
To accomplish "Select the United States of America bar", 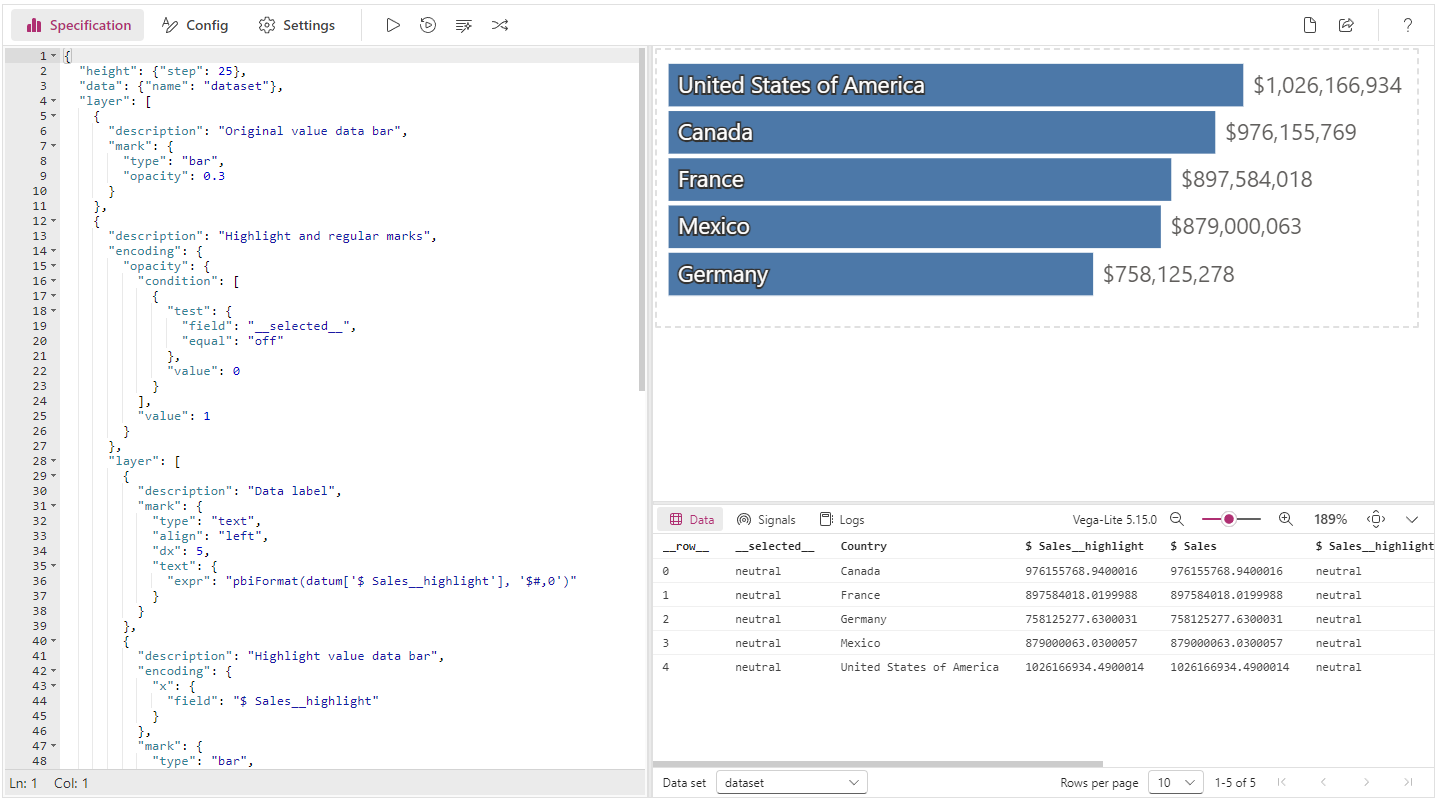I will (x=955, y=85).
